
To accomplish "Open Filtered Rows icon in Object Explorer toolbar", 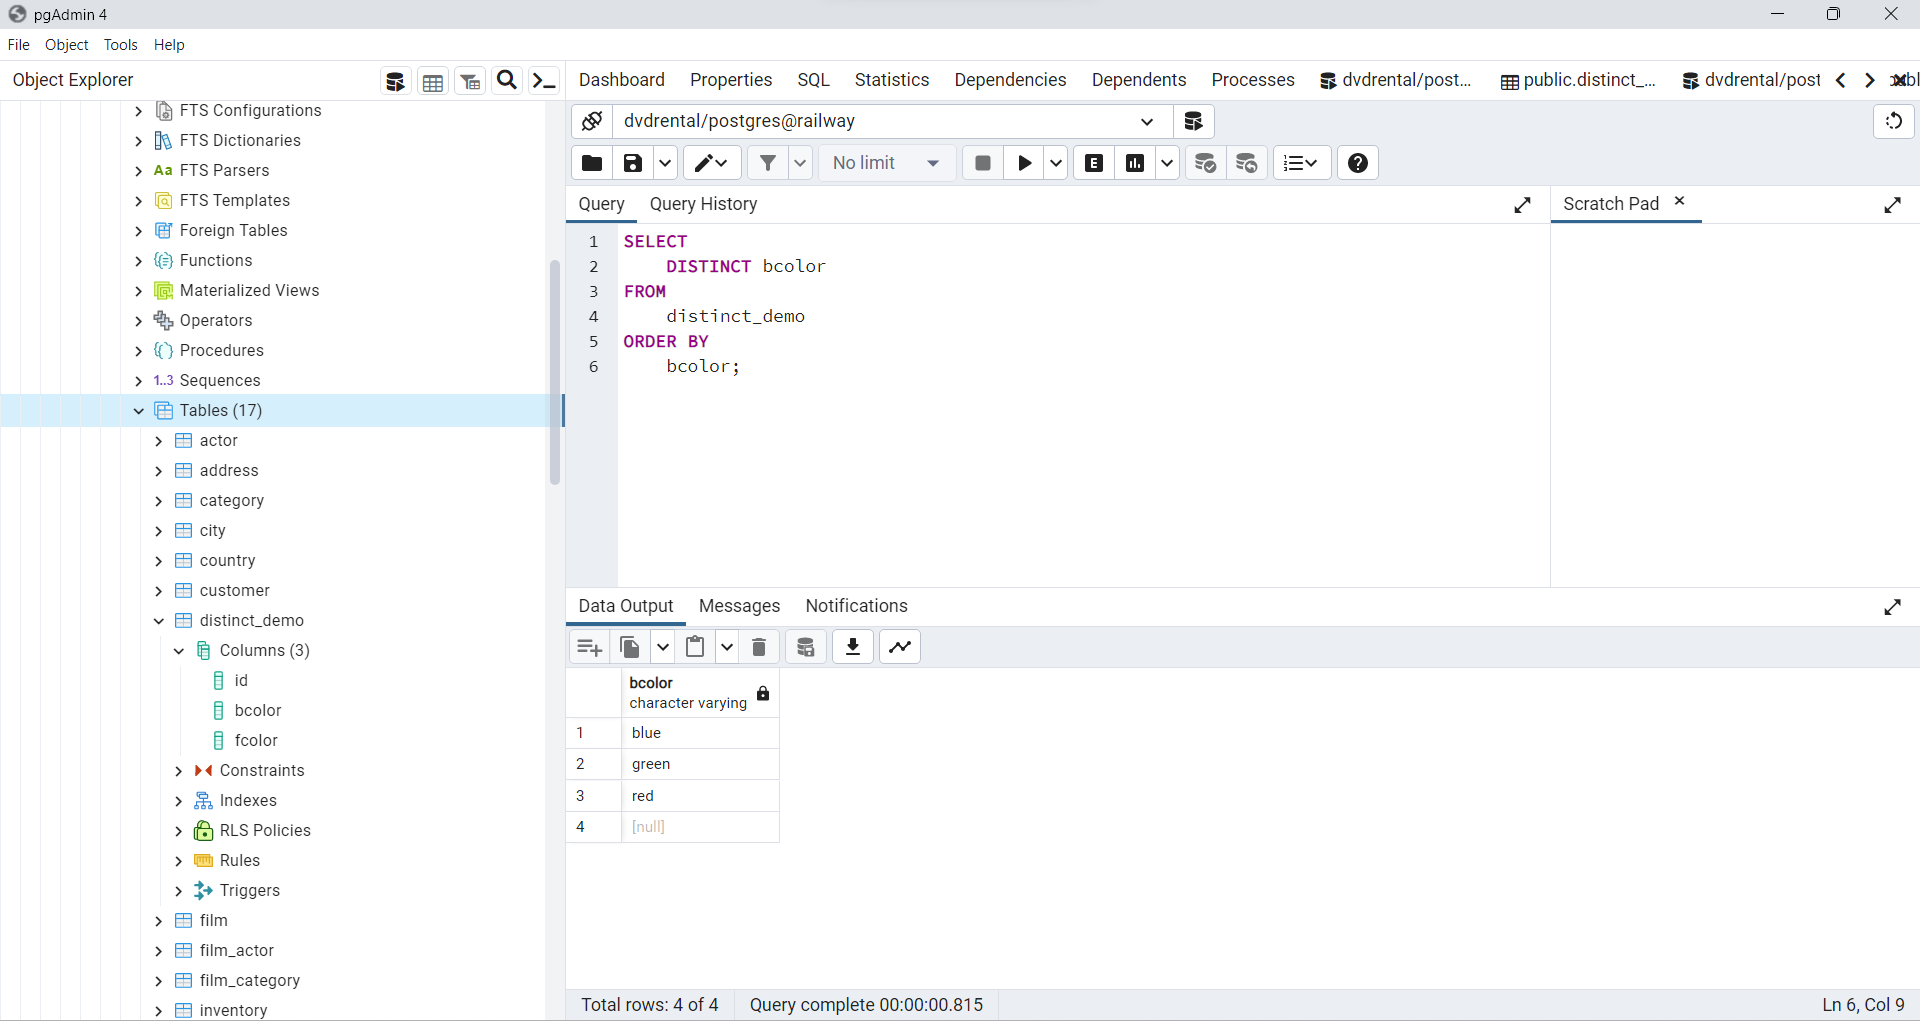I will 470,81.
